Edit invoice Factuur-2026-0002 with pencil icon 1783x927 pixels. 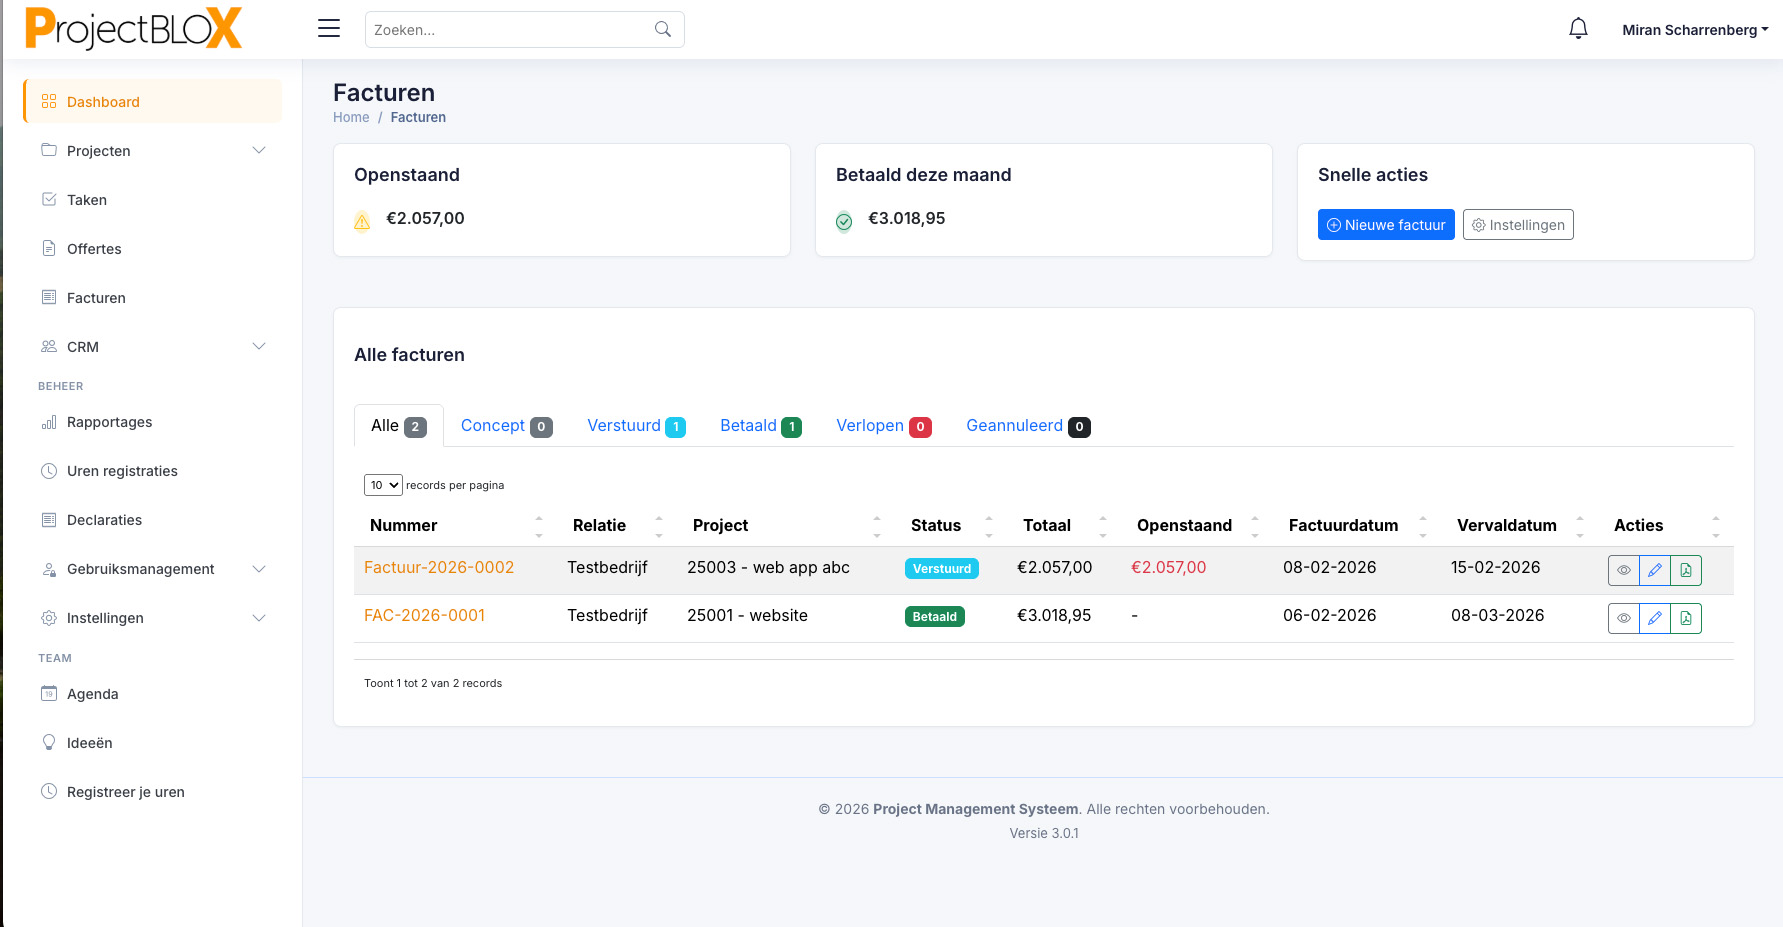1655,570
